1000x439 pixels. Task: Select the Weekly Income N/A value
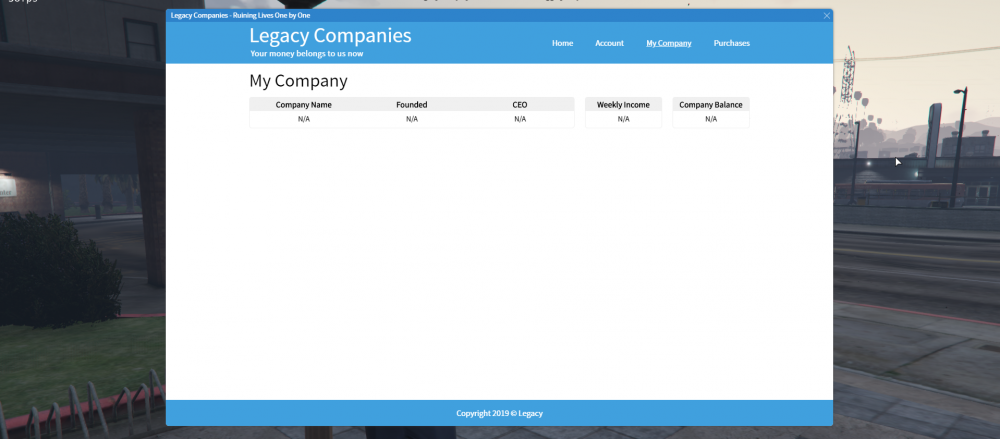pyautogui.click(x=623, y=119)
